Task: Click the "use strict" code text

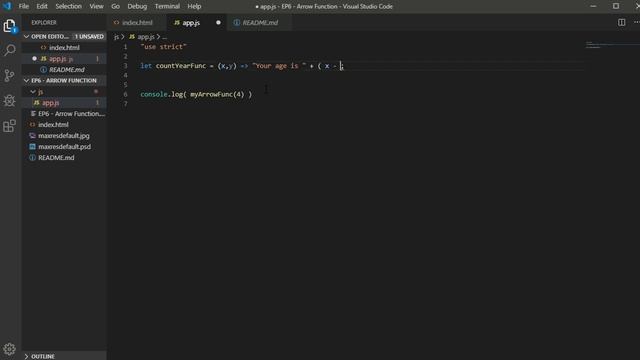Action: (x=163, y=47)
